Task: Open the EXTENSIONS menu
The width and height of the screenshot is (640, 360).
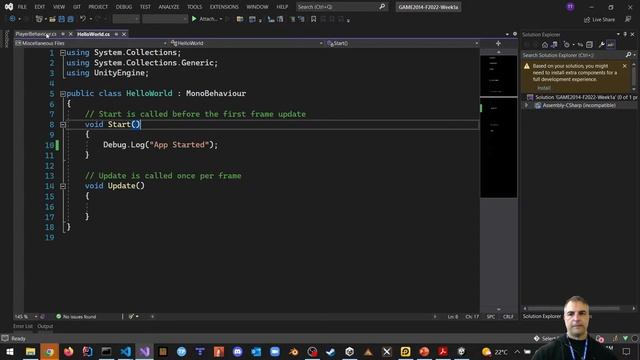Action: click(x=224, y=7)
